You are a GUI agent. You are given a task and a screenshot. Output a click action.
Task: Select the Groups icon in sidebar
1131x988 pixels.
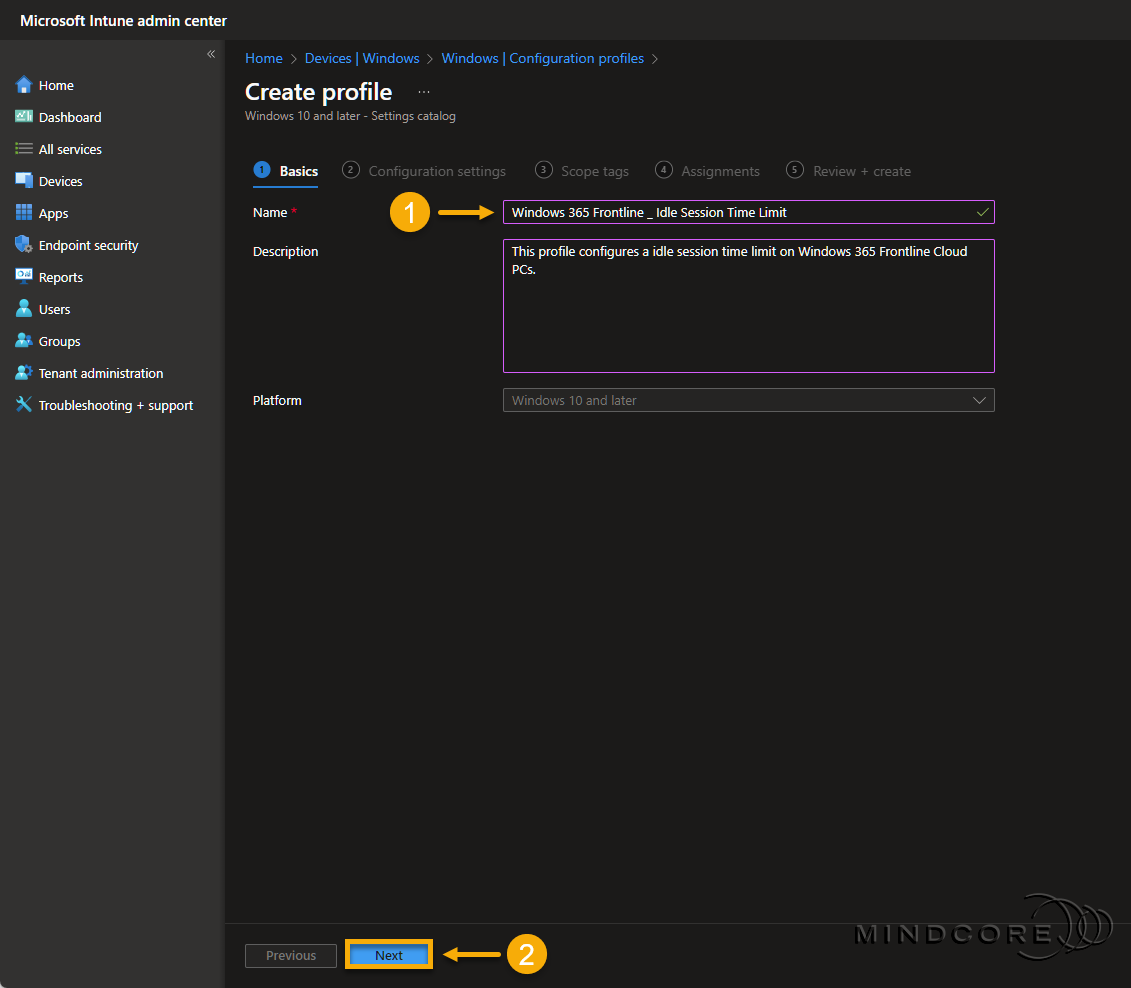24,340
